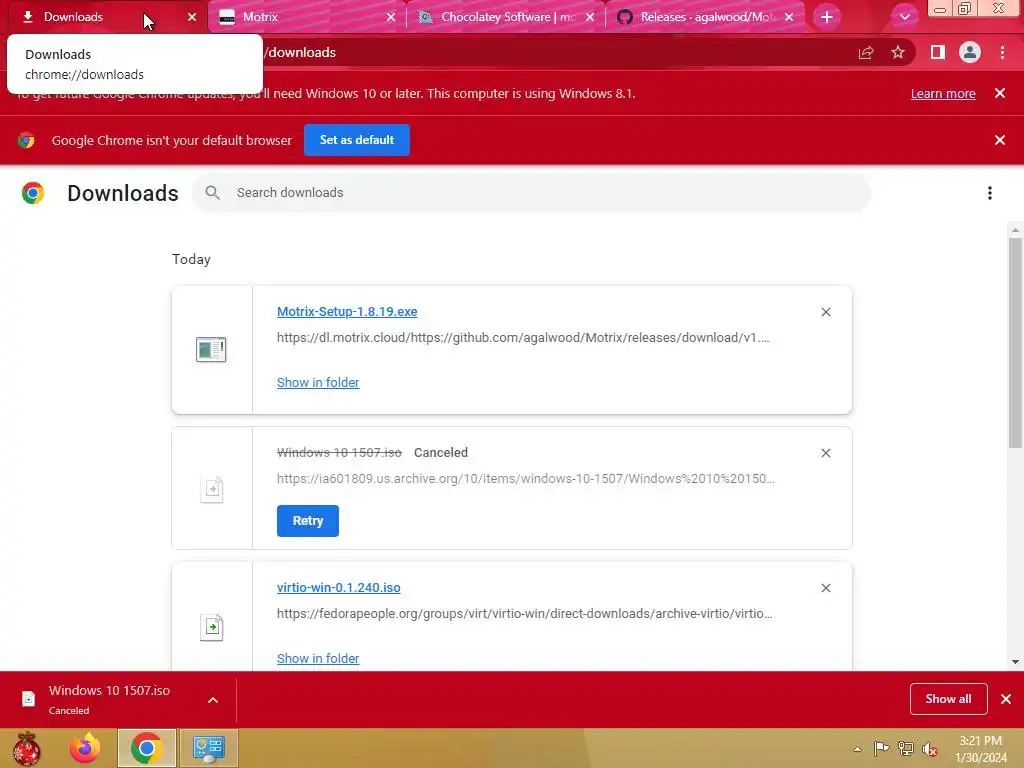
Task: Show hidden system tray icons
Action: tap(857, 749)
